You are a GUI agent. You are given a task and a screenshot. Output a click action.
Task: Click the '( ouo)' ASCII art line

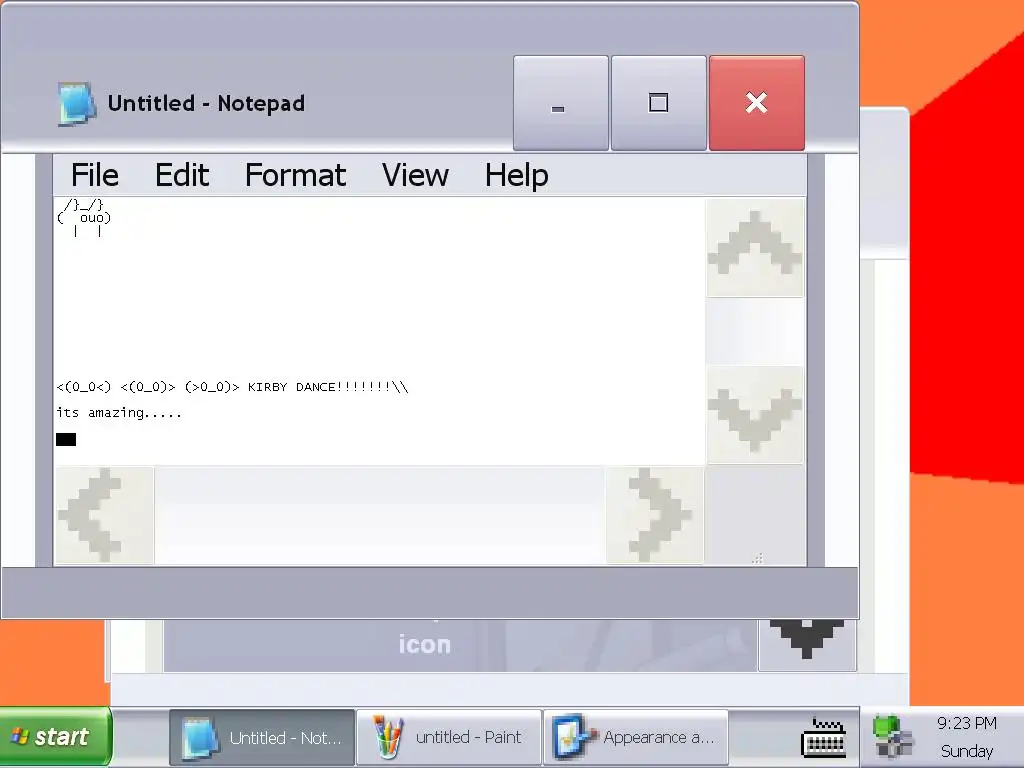84,218
